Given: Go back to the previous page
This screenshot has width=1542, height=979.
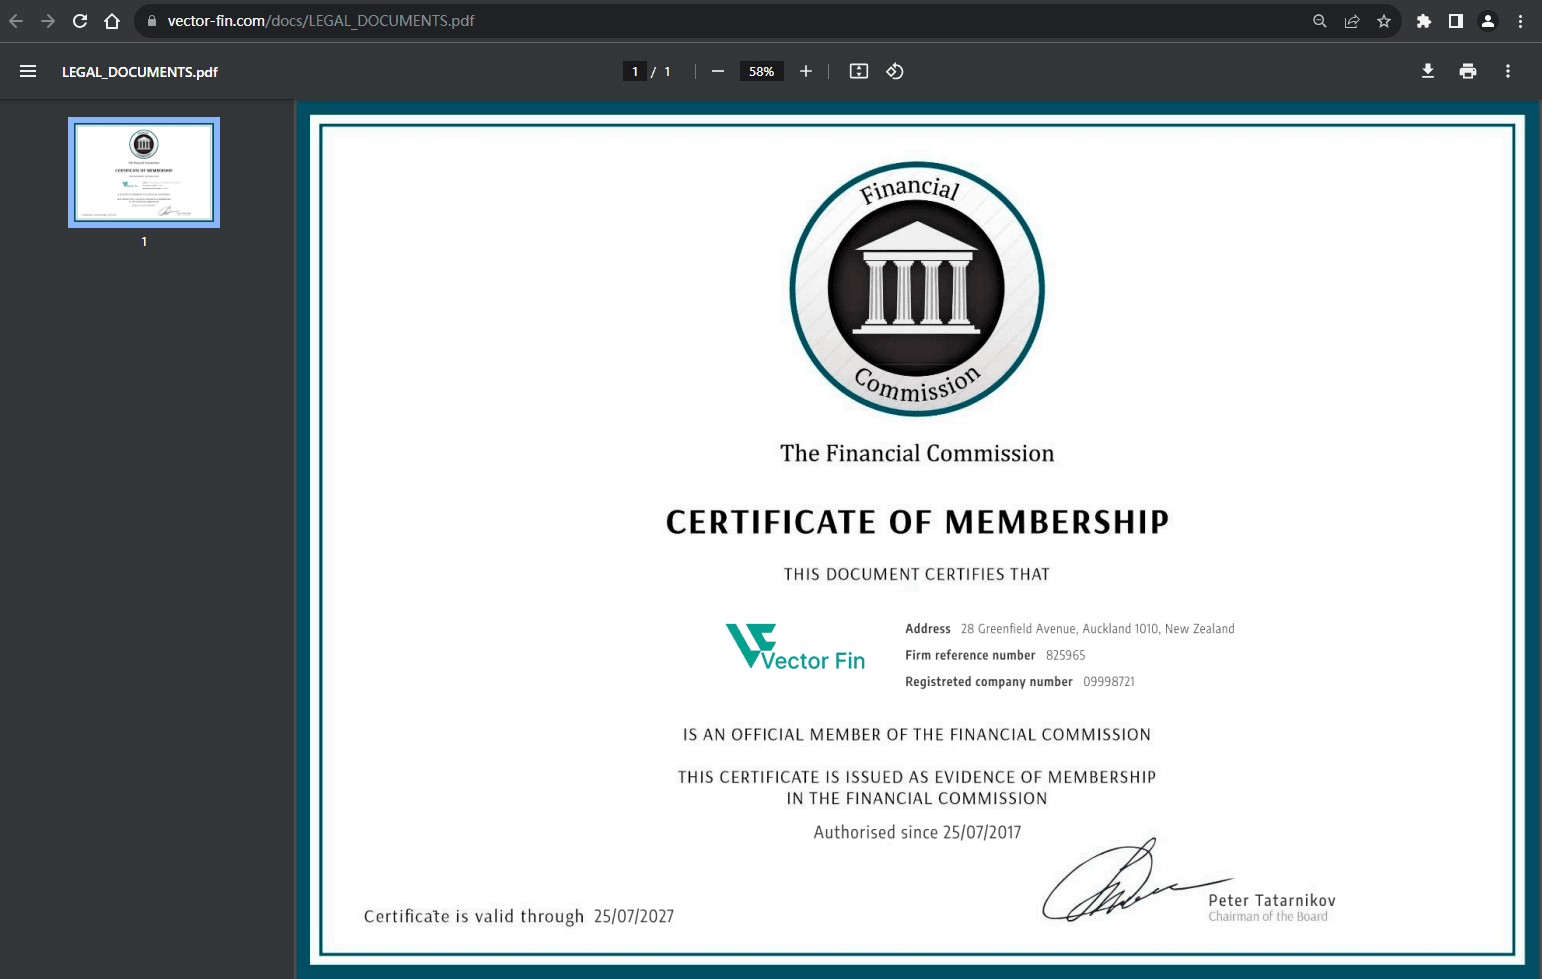Looking at the screenshot, I should click(16, 21).
